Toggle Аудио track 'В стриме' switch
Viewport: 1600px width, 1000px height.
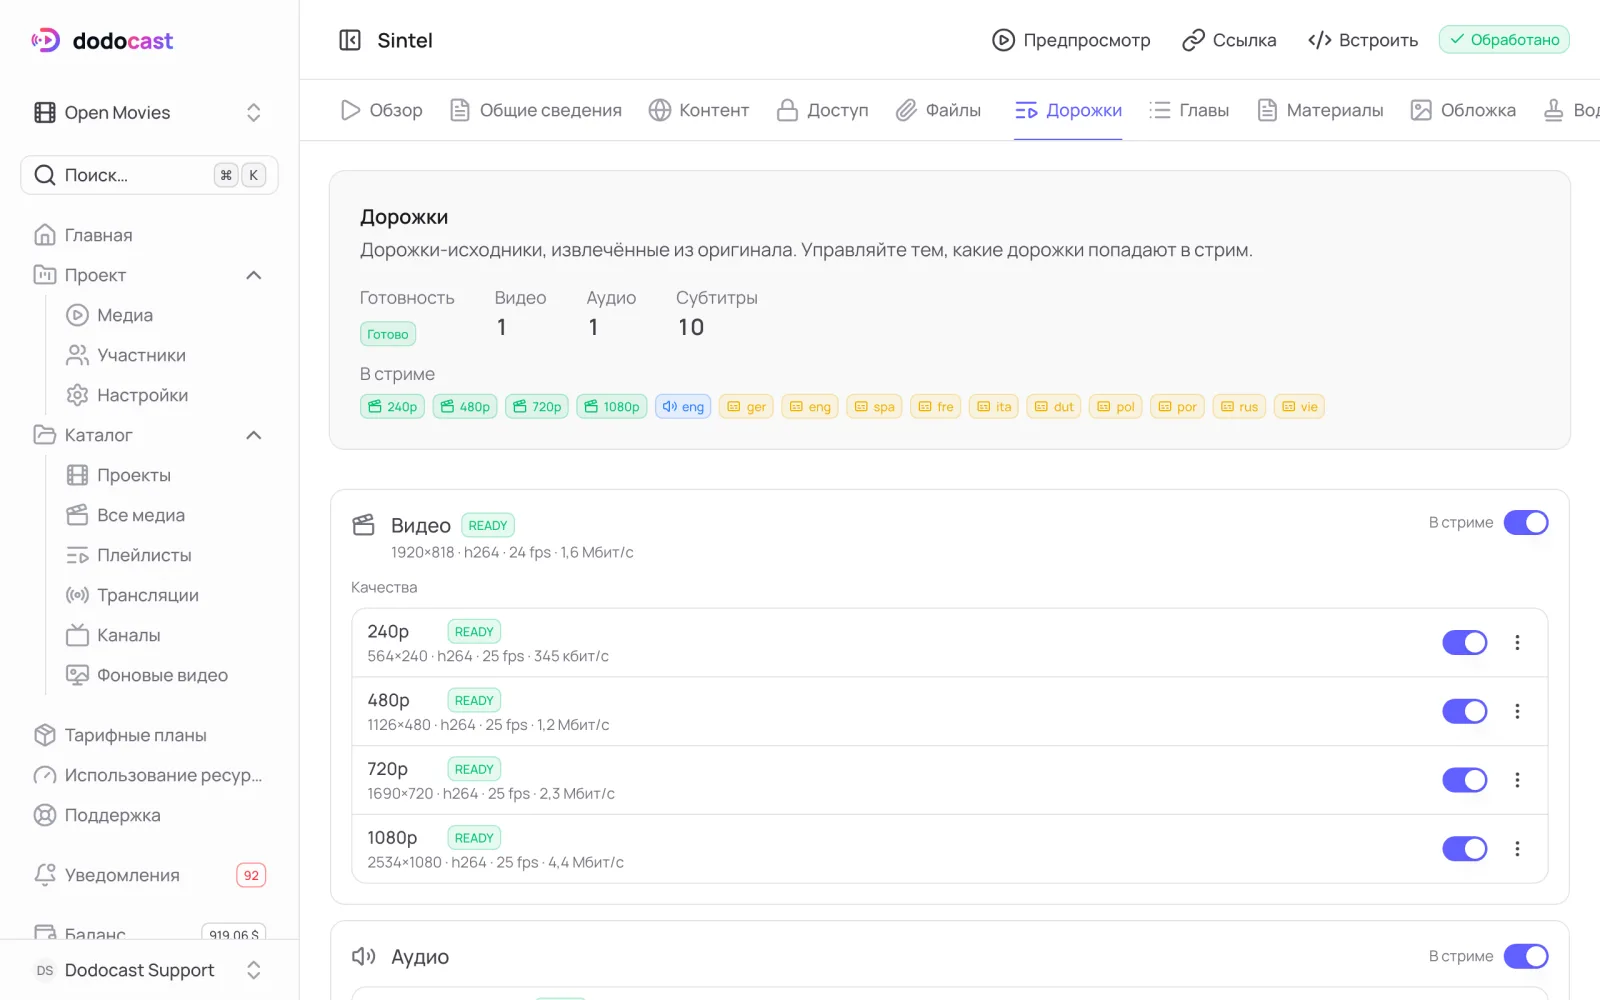pos(1526,957)
